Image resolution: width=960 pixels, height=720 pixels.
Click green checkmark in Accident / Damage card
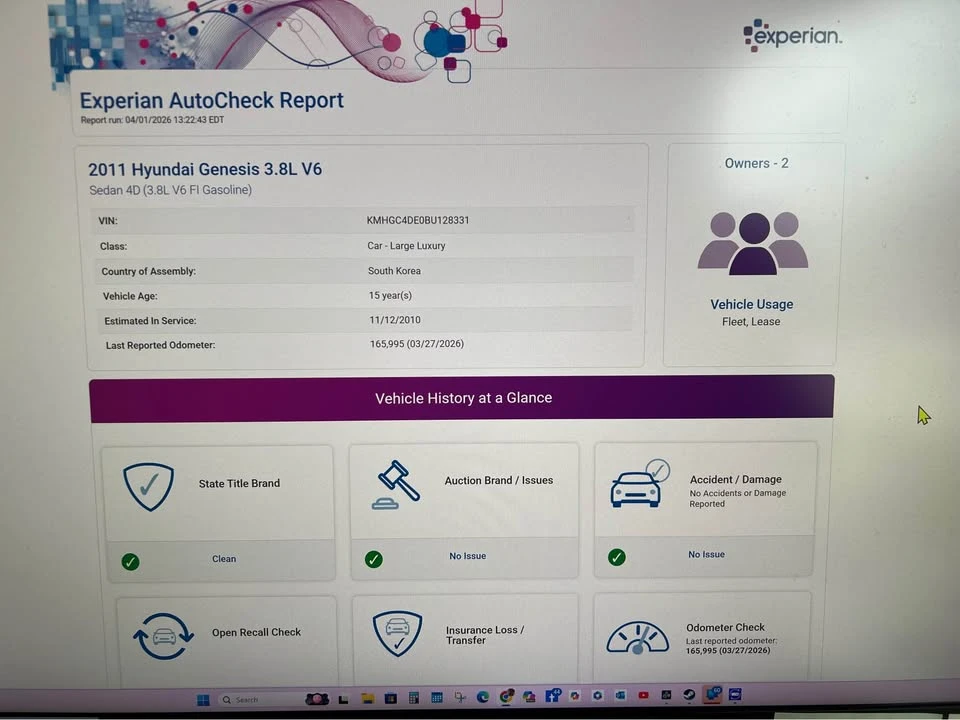(x=617, y=557)
